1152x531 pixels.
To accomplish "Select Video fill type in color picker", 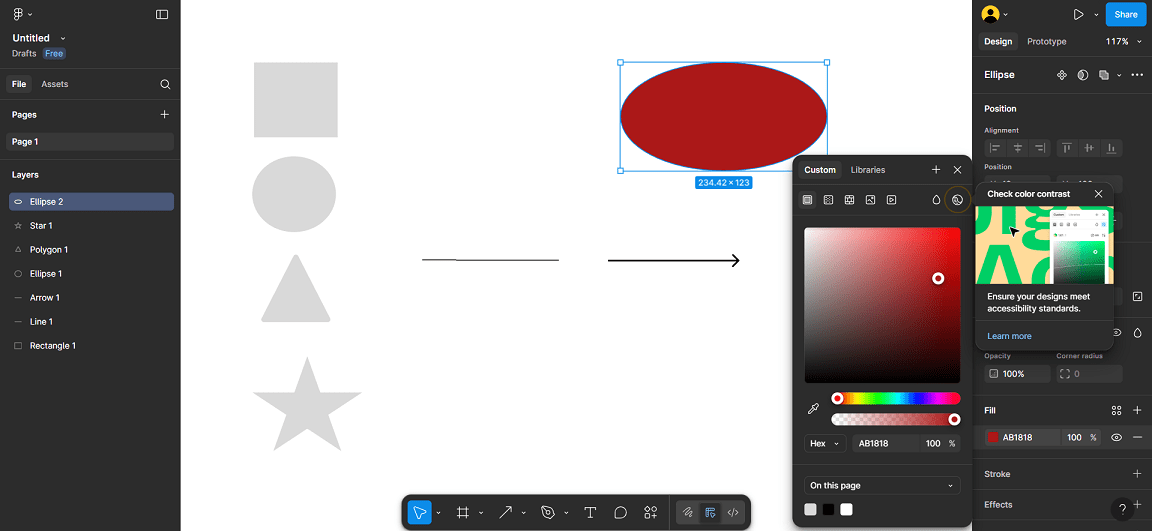I will [x=891, y=200].
